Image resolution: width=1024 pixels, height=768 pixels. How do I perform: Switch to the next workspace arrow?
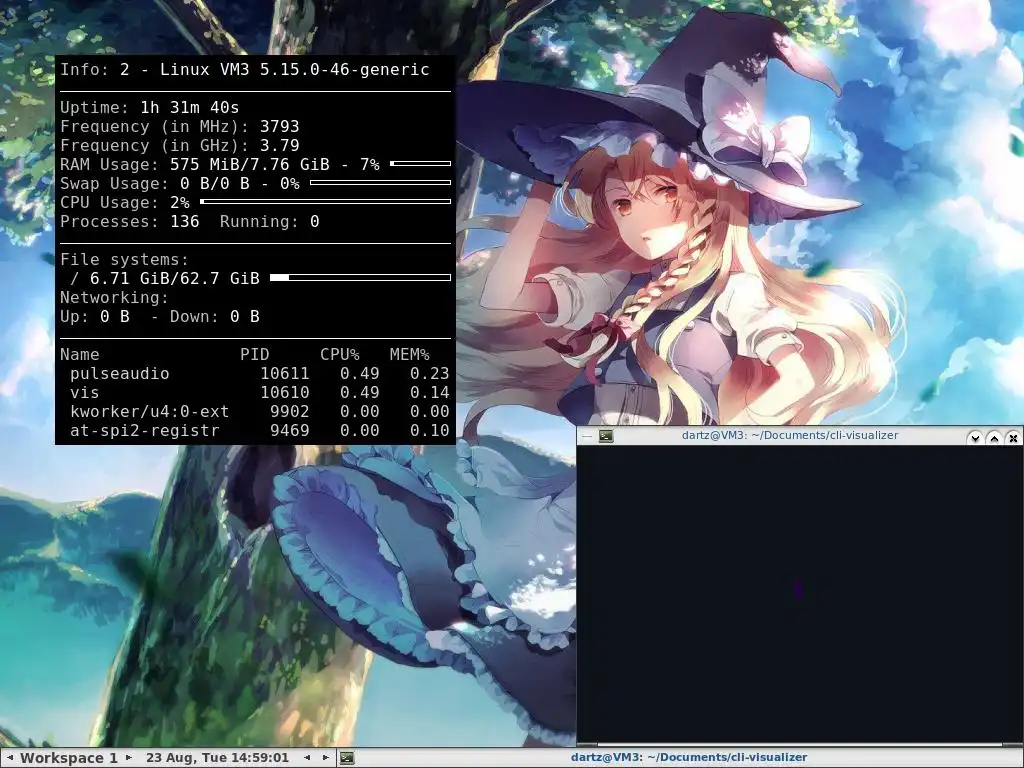(x=129, y=758)
